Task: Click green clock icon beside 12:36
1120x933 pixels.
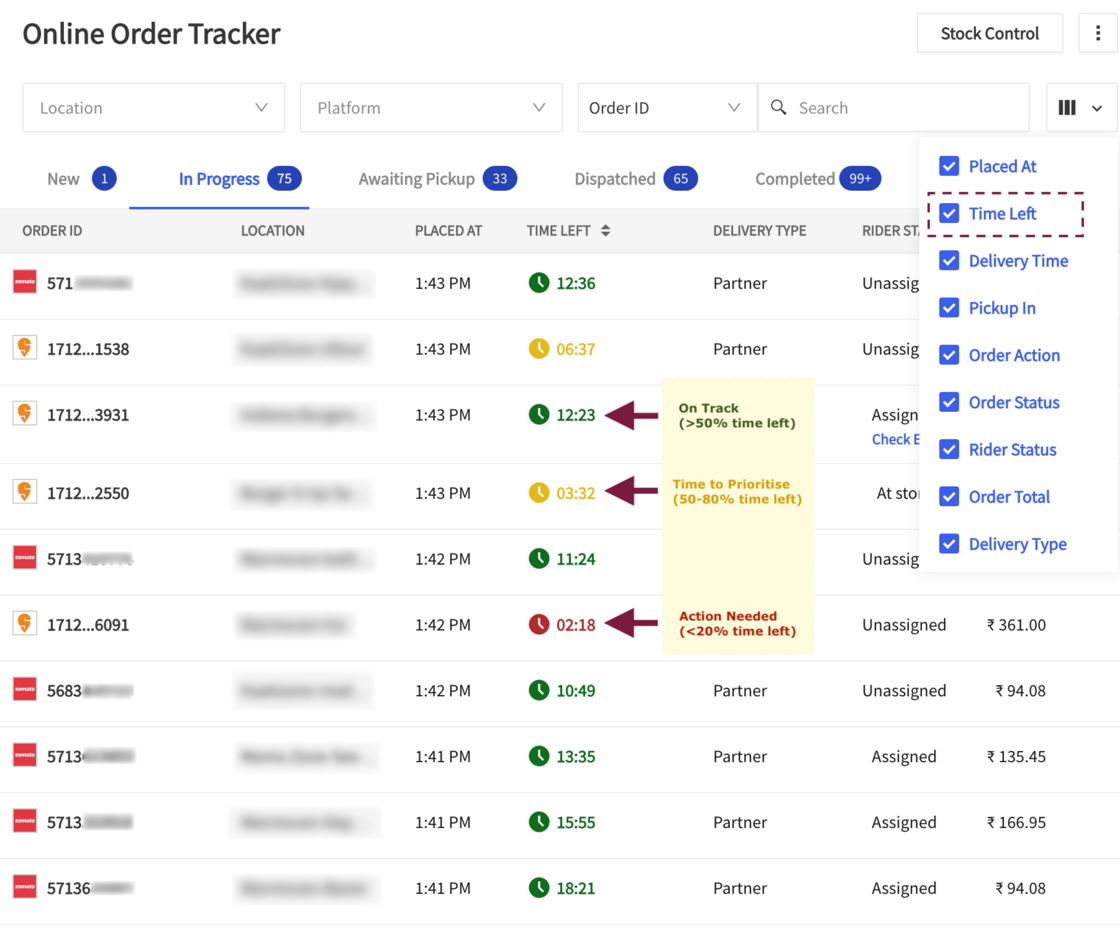Action: click(539, 283)
